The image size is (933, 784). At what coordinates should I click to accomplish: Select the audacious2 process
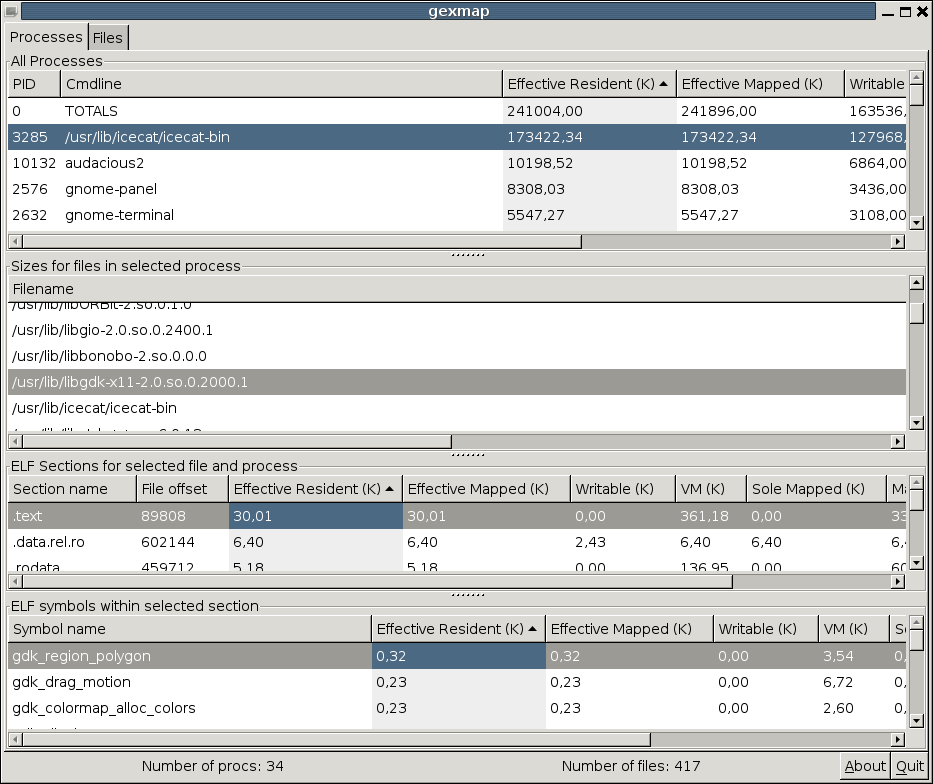click(x=457, y=163)
